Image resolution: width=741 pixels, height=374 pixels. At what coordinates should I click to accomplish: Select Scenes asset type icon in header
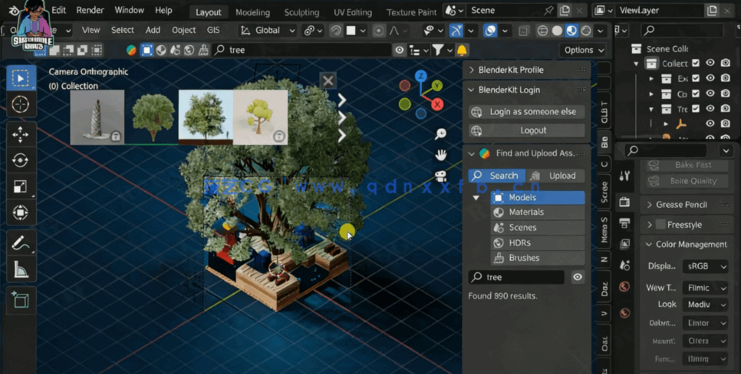click(x=175, y=50)
